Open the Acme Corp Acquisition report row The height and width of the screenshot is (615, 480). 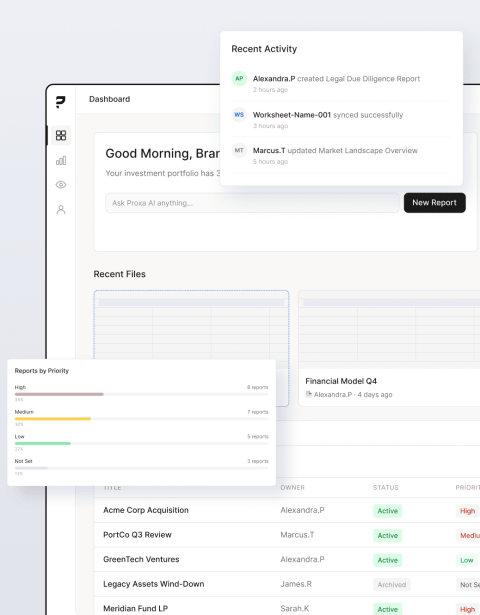tap(287, 510)
